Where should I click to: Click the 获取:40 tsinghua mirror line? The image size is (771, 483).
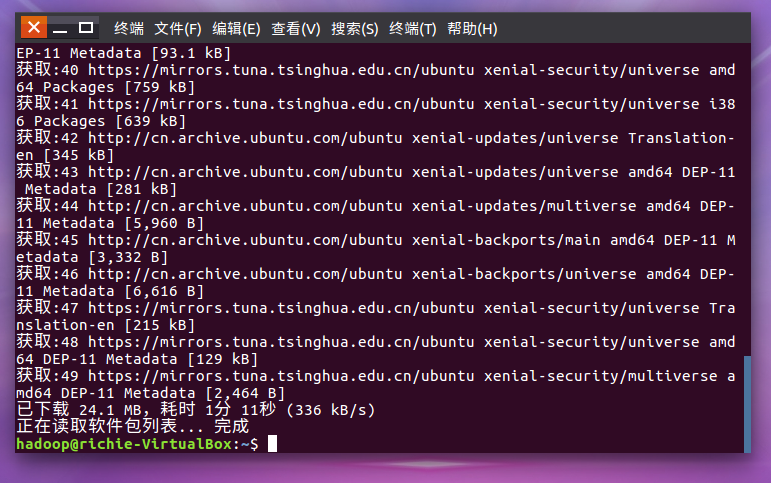point(376,70)
